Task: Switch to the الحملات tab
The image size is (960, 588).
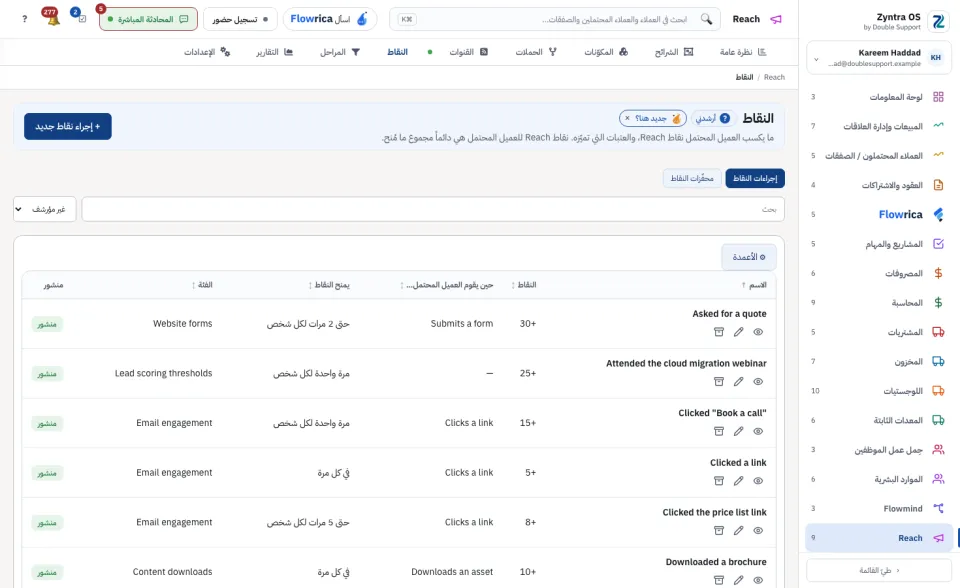Action: [536, 52]
